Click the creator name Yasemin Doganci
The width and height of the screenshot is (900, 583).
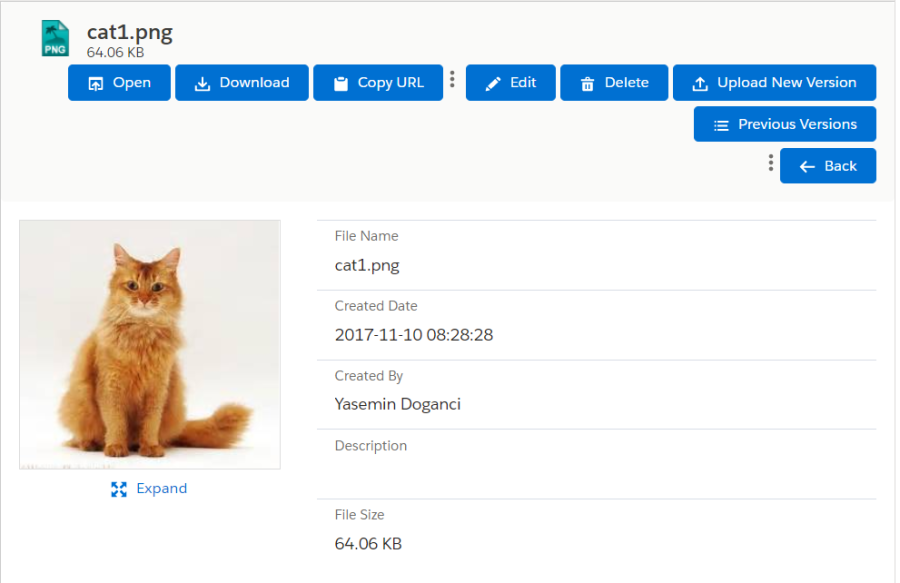397,404
